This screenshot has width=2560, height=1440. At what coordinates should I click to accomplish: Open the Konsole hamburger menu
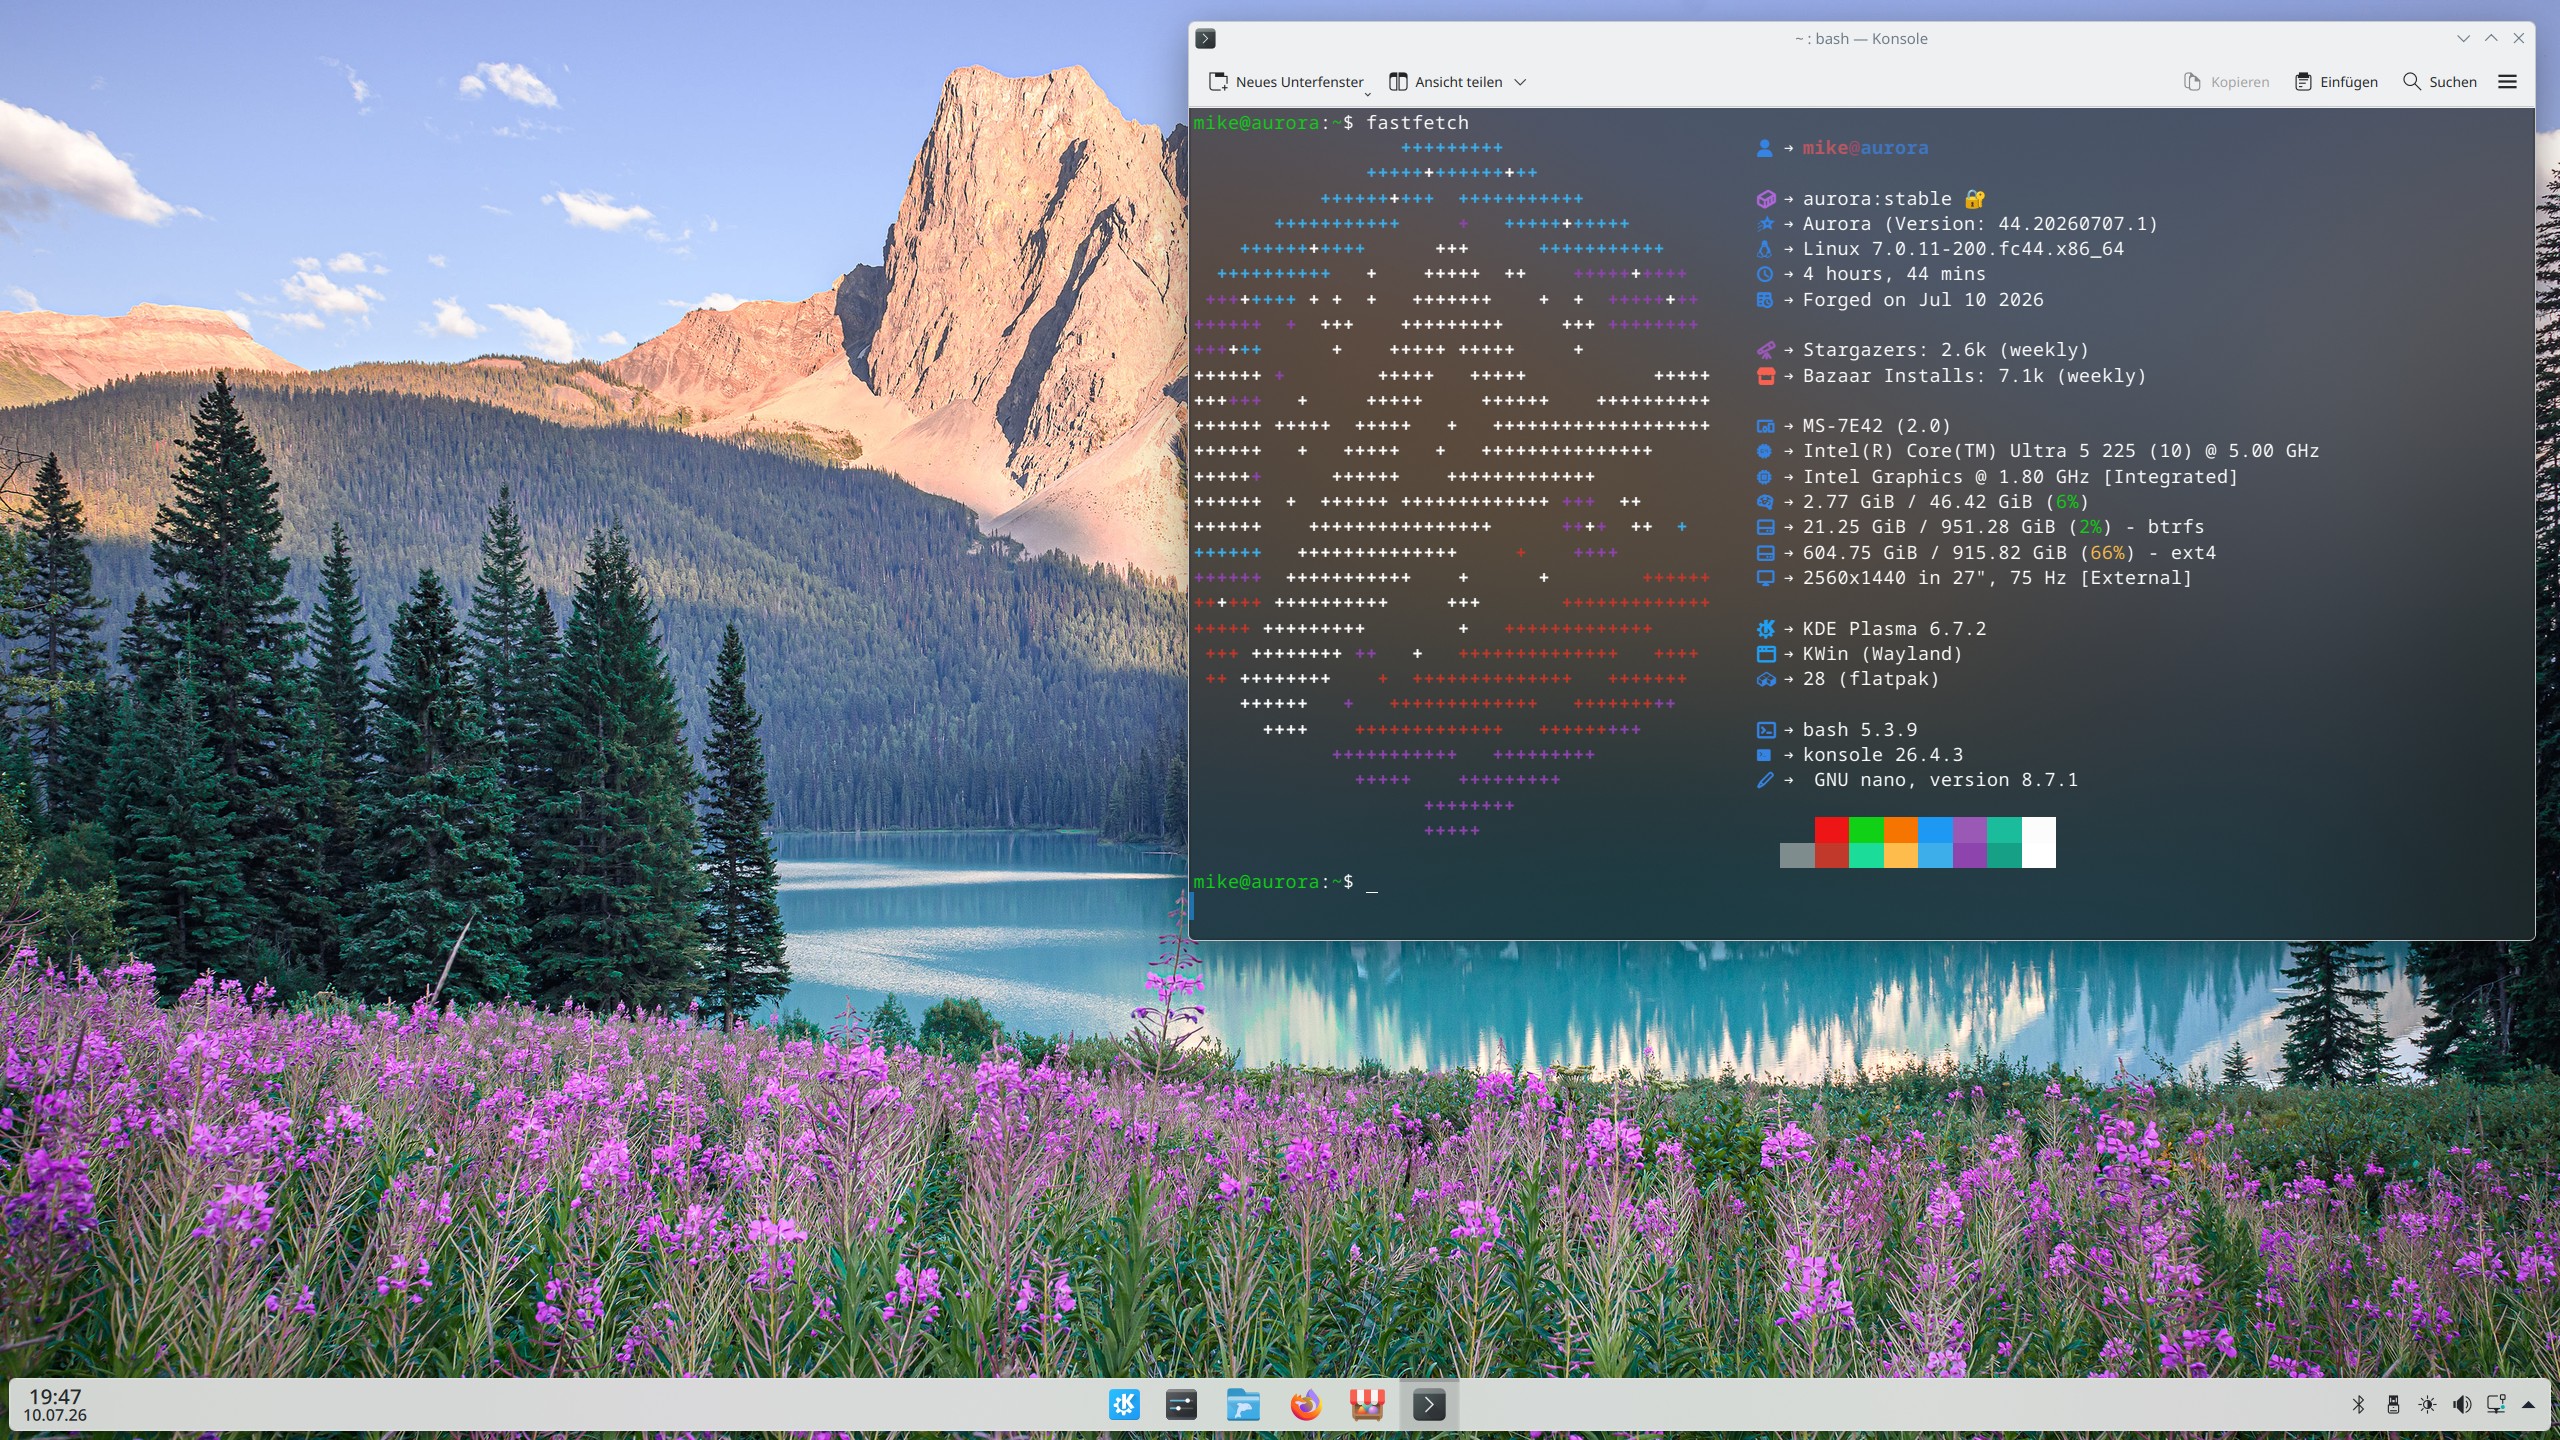(2507, 82)
